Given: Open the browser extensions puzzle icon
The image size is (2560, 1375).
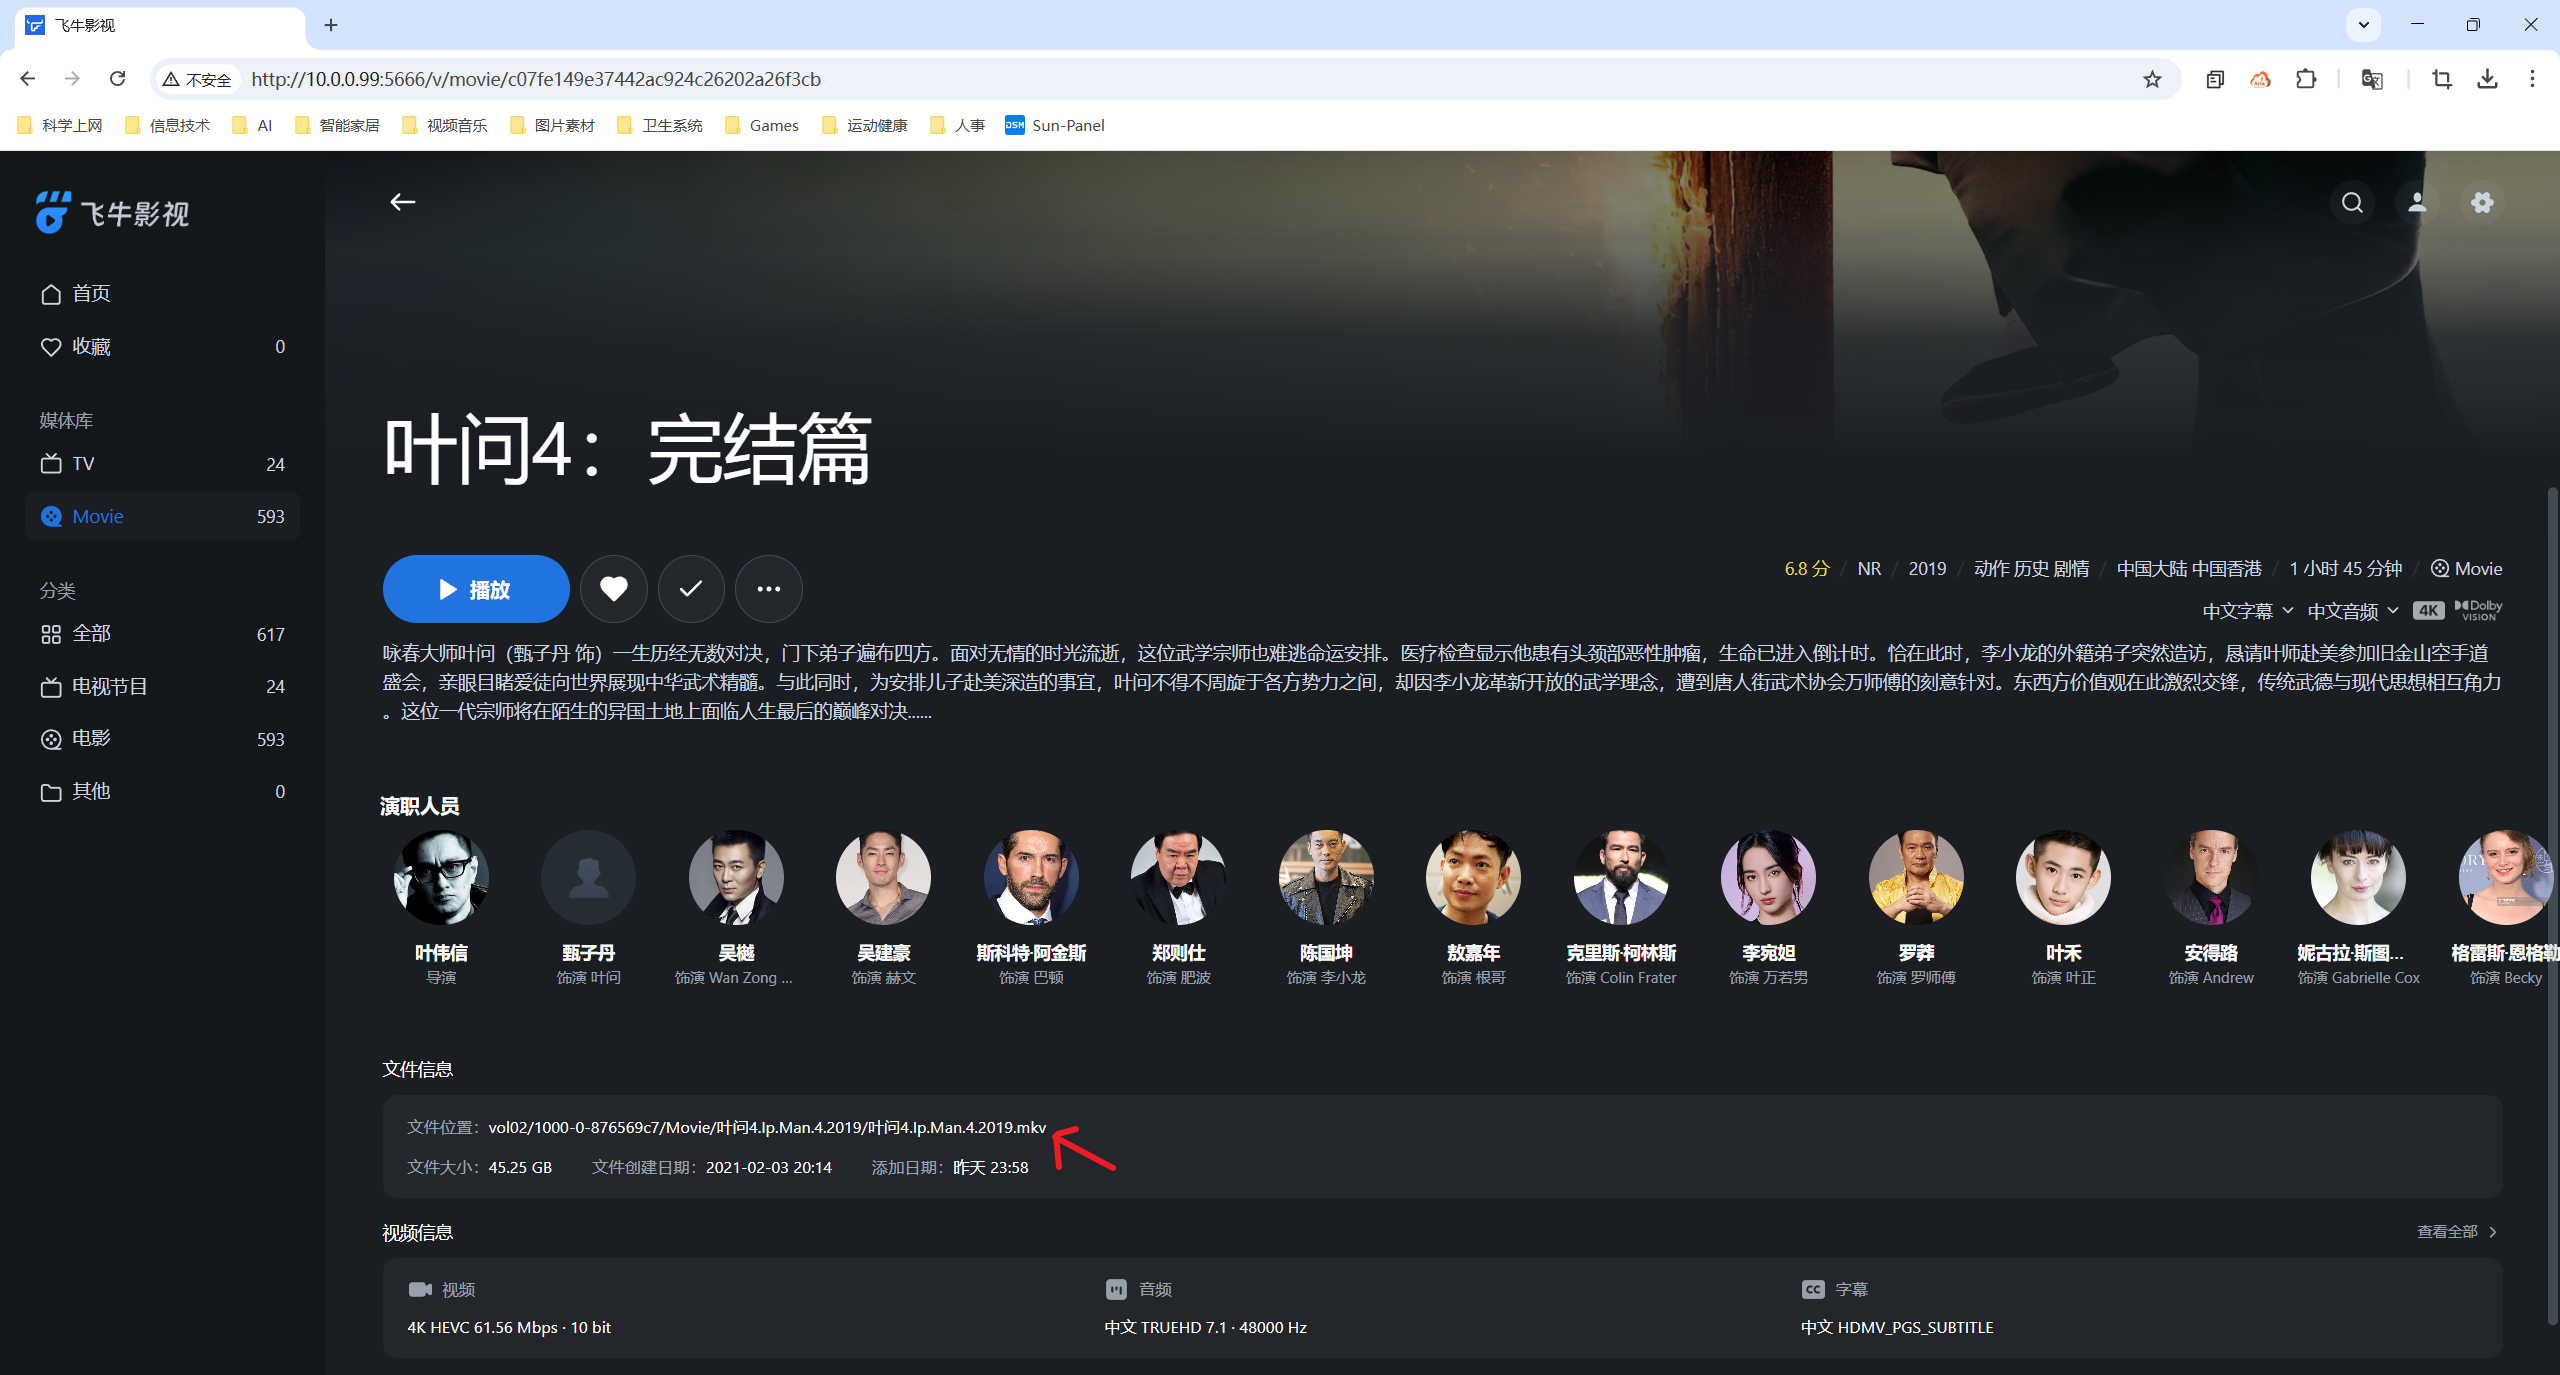Looking at the screenshot, I should point(2306,79).
